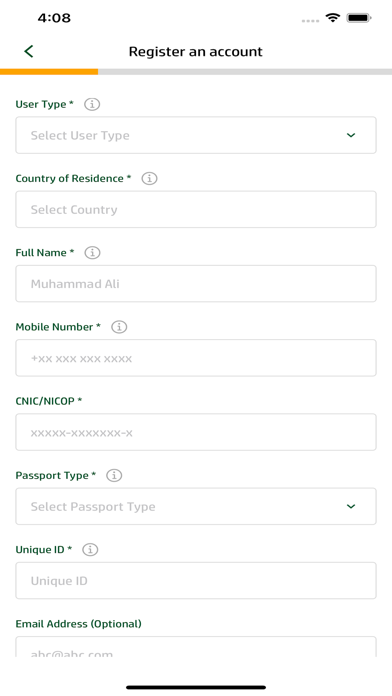Click the User Type chevron arrow
Viewport: 392px width, 696px height.
[351, 135]
